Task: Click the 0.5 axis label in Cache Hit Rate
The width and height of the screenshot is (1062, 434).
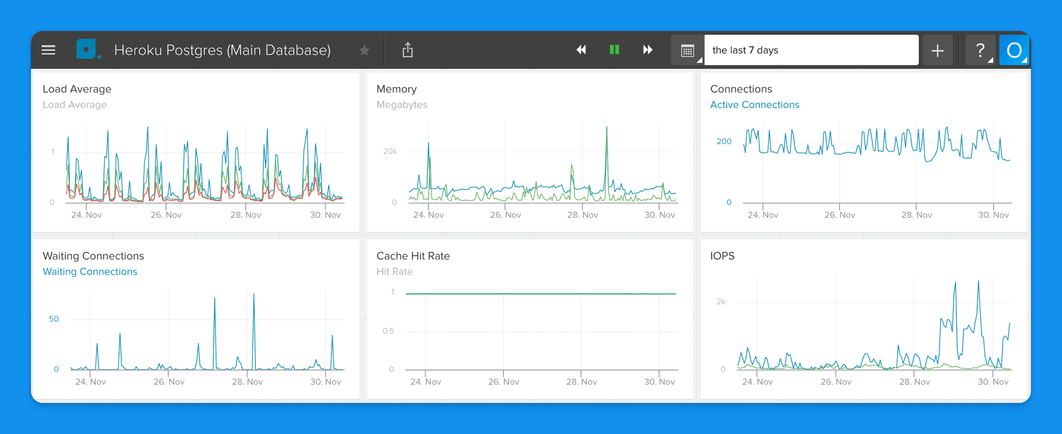Action: click(387, 331)
